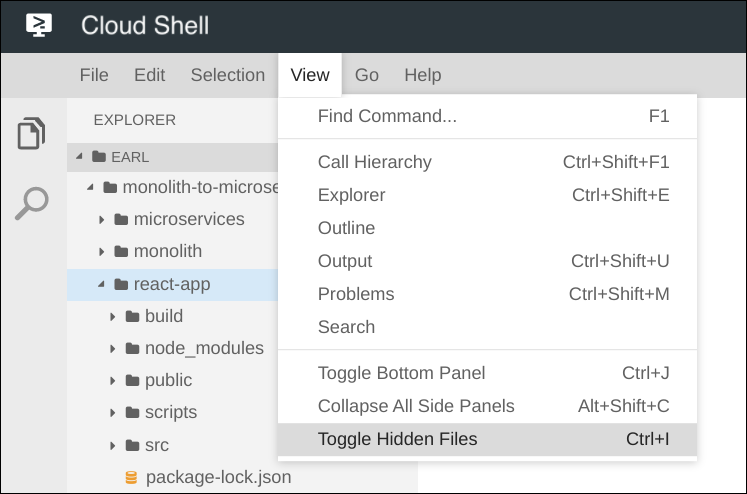
Task: Select the src folder in tree
Action: click(156, 445)
